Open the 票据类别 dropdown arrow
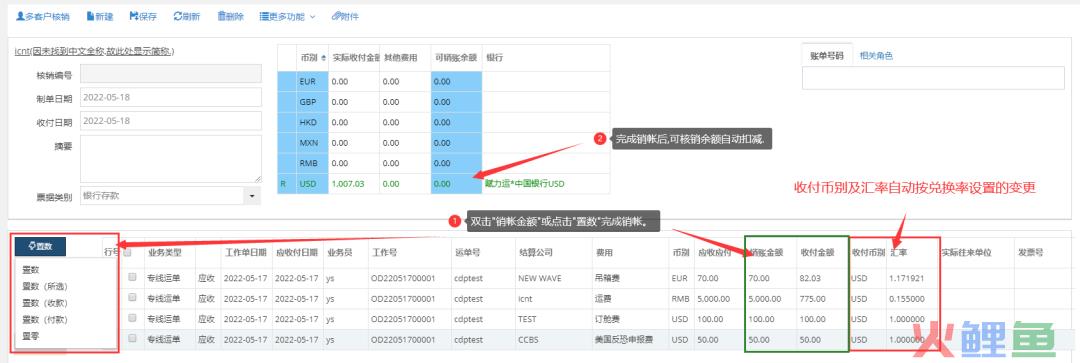Viewport: 1080px width, 363px height. click(252, 196)
